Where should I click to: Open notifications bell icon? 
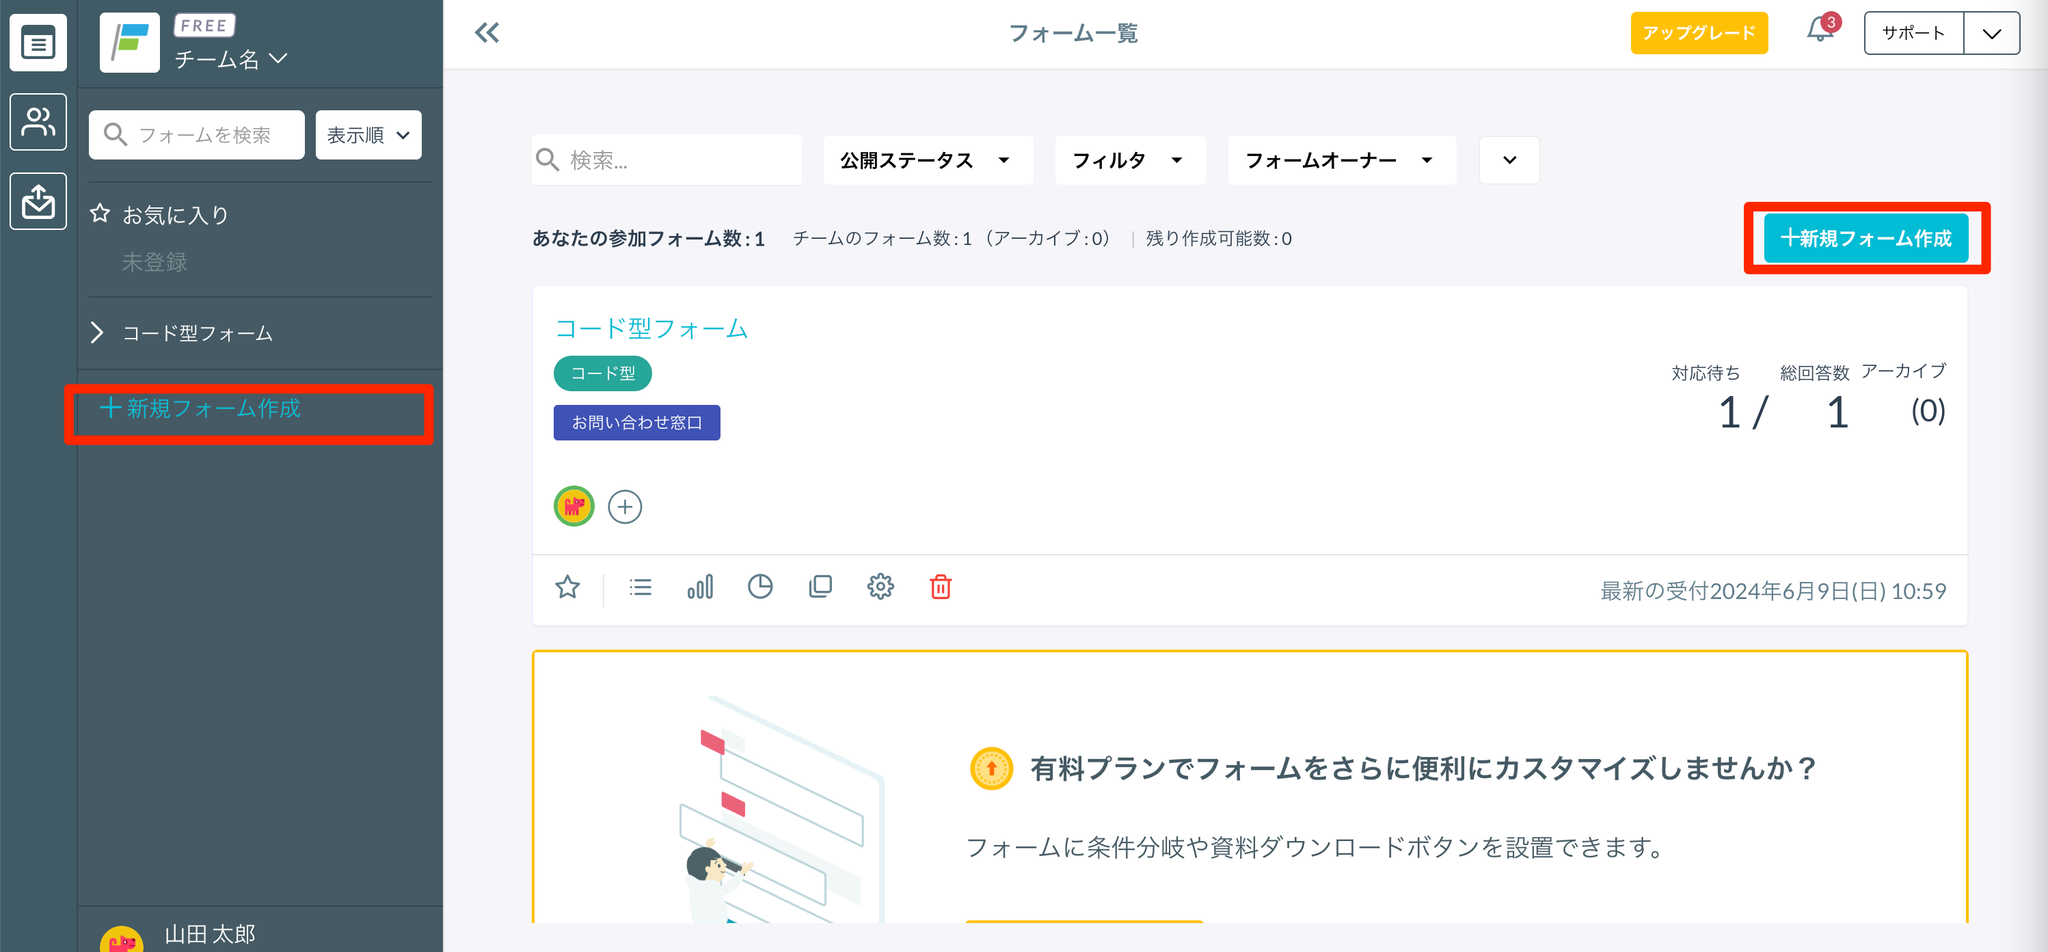[1820, 31]
